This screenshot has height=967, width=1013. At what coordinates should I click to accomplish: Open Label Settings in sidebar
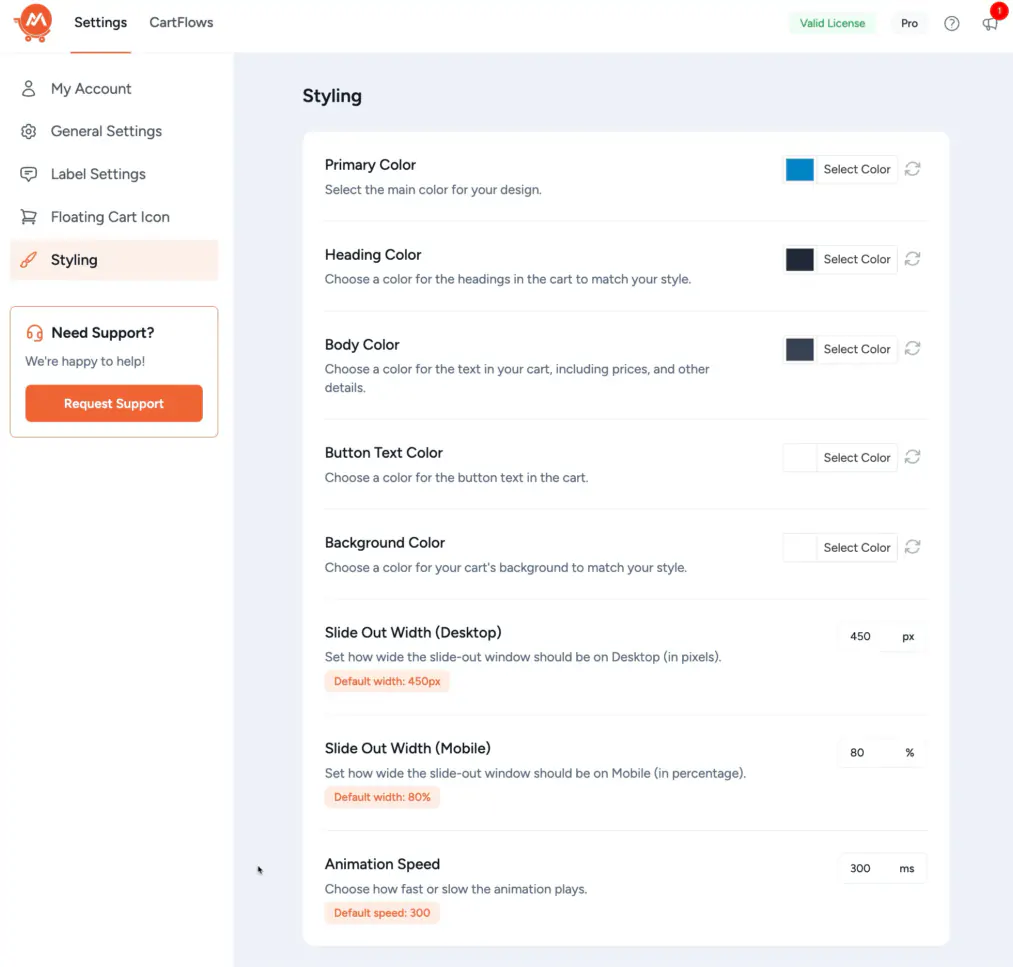[98, 174]
